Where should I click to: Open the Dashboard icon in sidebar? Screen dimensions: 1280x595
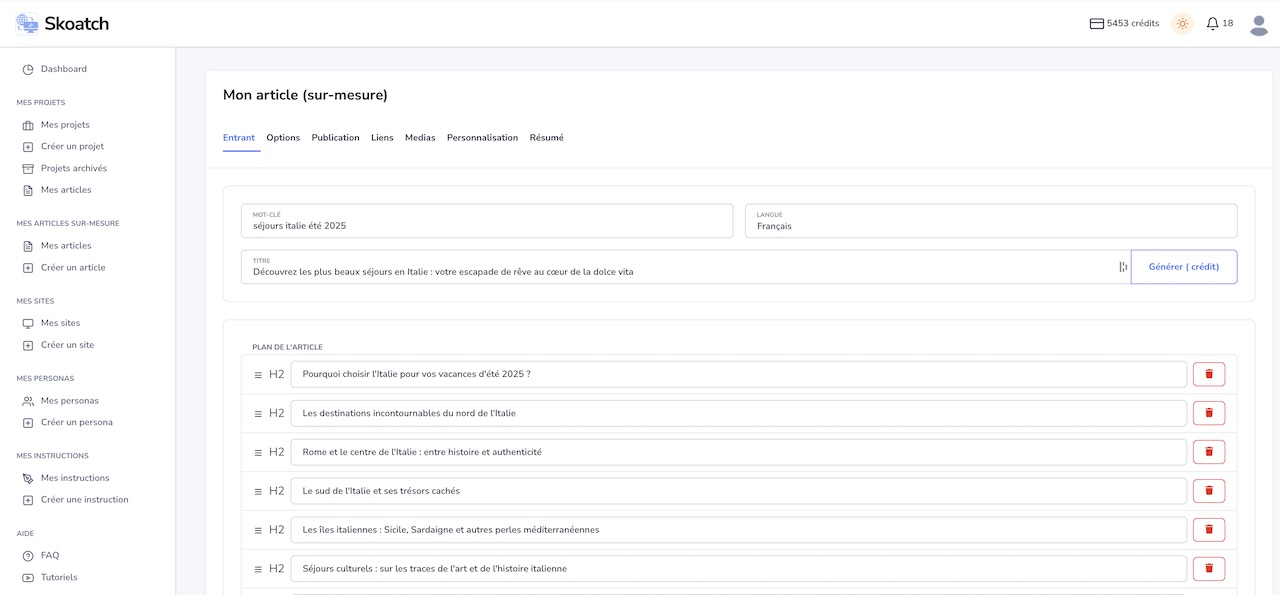(x=28, y=69)
